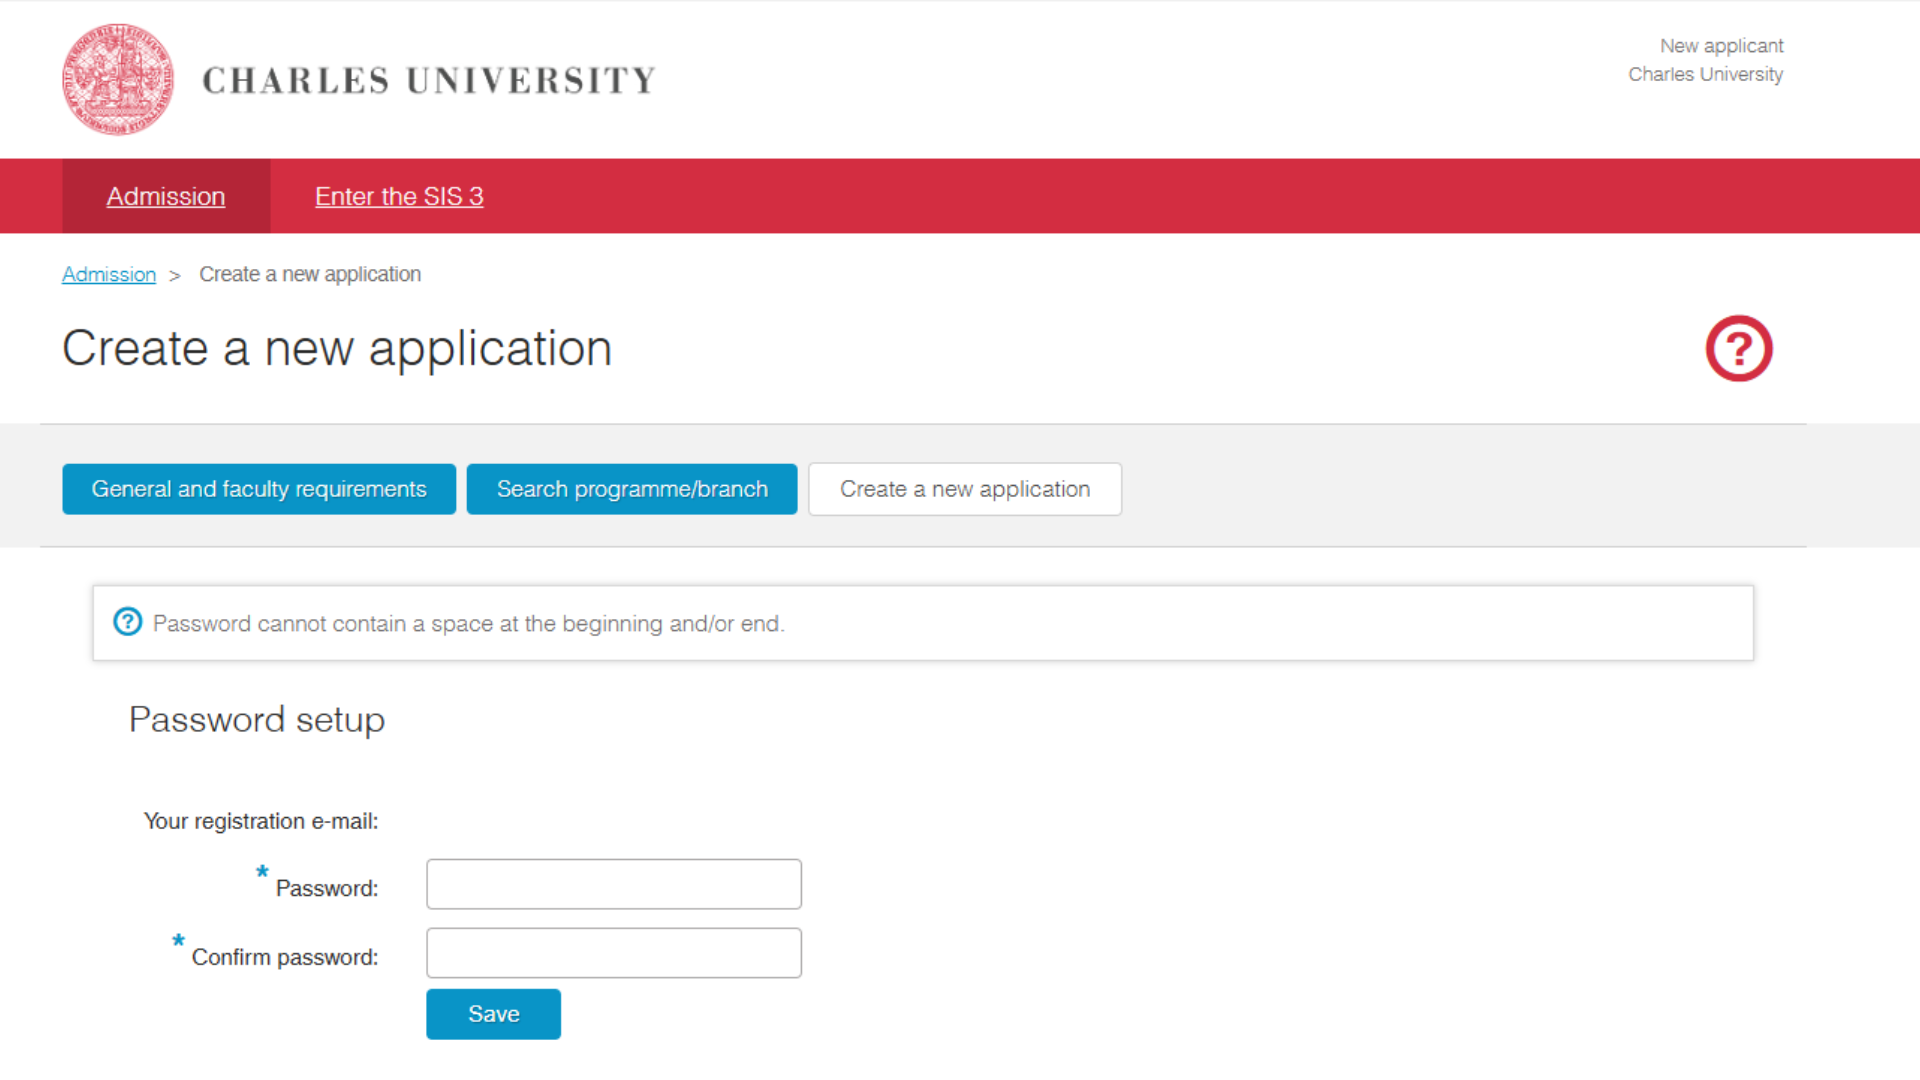1920x1080 pixels.
Task: Switch to Enter the SIS 3 tab
Action: pos(399,196)
